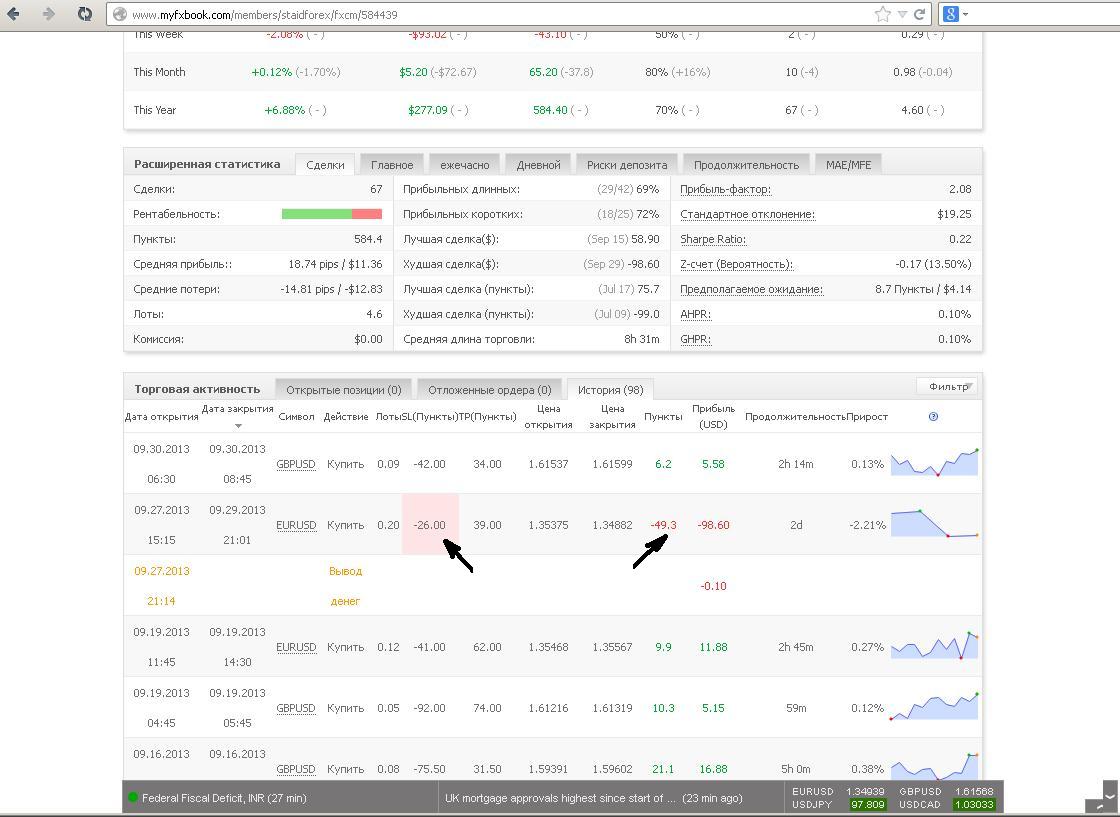
Task: Click the 584.4 Пункты statistic value
Action: tap(368, 239)
